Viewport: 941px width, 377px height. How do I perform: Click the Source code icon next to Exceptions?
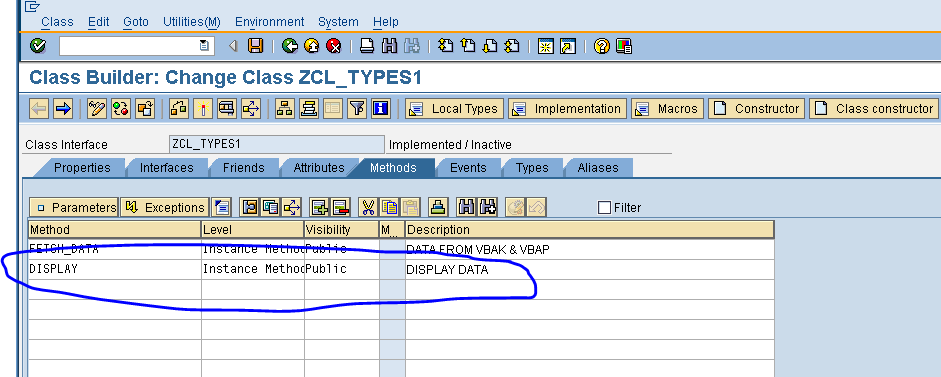pyautogui.click(x=221, y=207)
